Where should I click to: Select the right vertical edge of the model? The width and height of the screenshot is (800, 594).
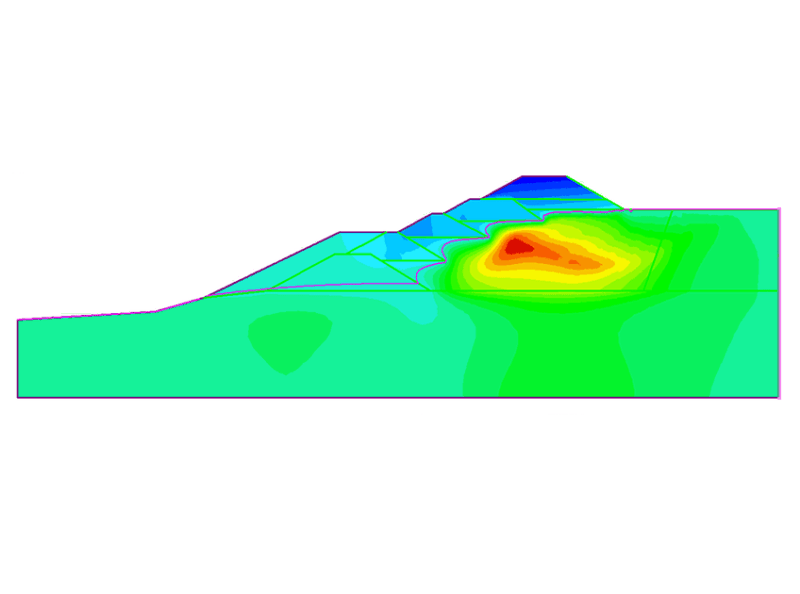pyautogui.click(x=778, y=300)
